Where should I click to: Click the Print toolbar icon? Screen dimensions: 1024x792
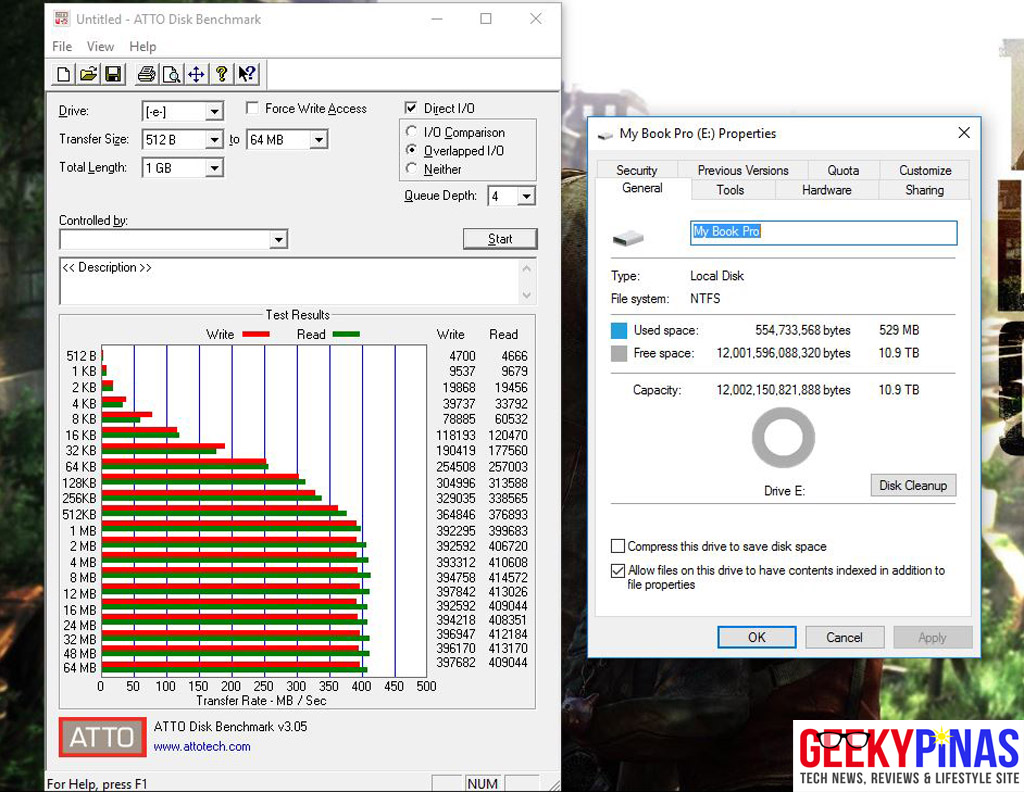coord(146,74)
